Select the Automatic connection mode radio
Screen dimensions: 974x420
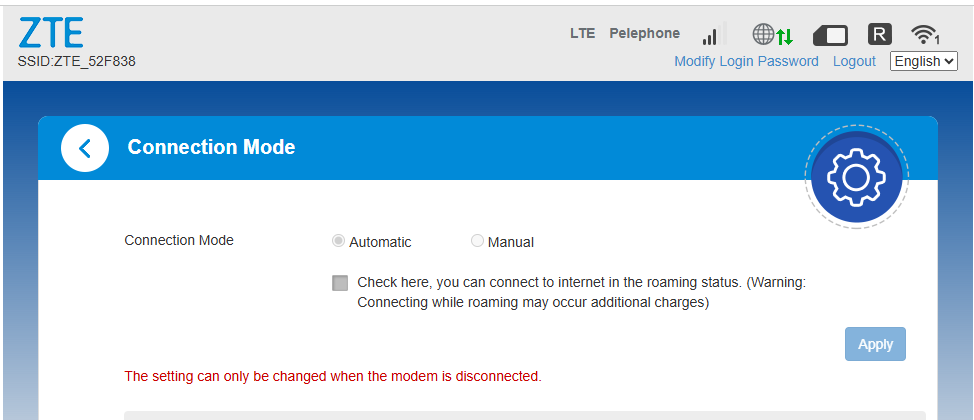click(338, 241)
